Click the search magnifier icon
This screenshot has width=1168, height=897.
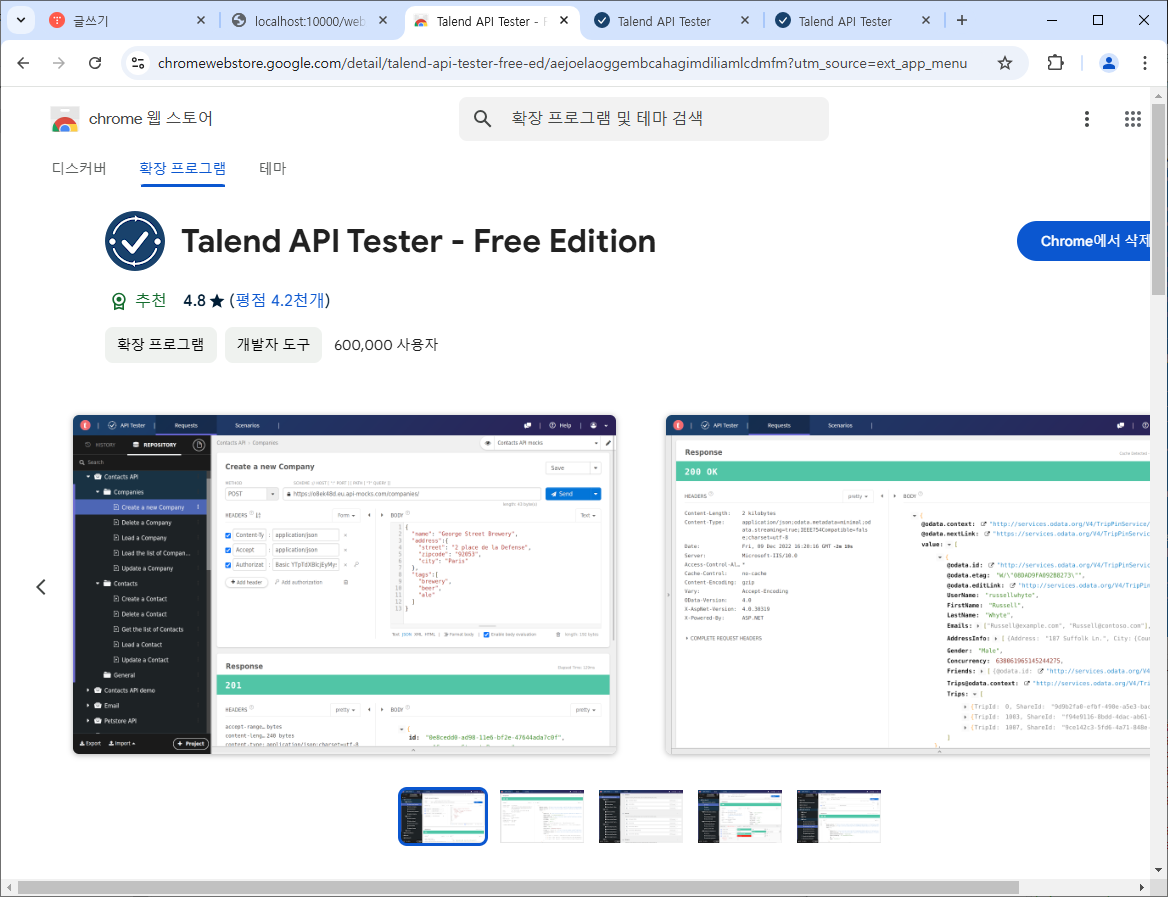(x=482, y=118)
